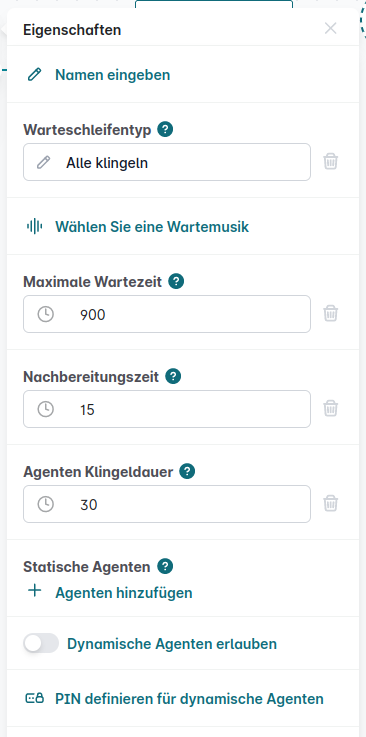The image size is (366, 737).
Task: Click Agenten hinzufügen link
Action: pos(124,593)
